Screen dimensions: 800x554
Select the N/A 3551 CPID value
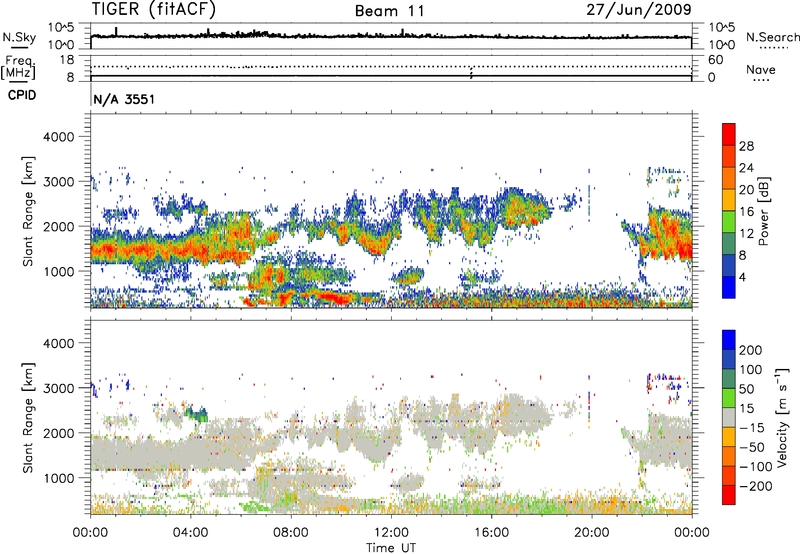click(124, 99)
